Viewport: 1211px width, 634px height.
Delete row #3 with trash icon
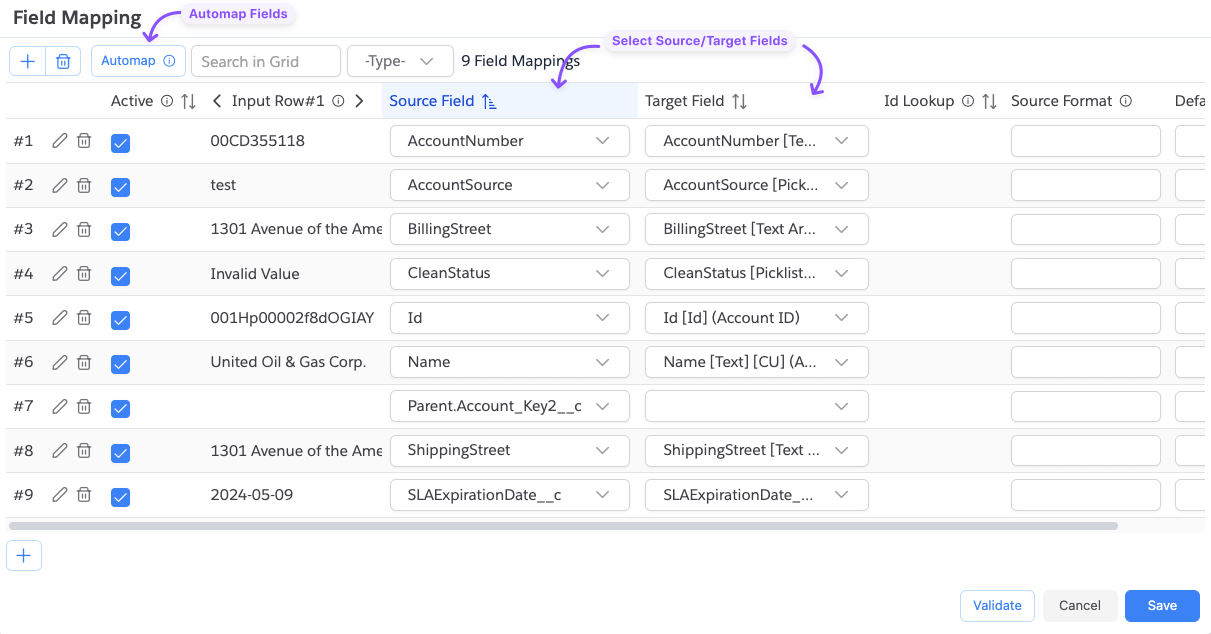pyautogui.click(x=84, y=229)
